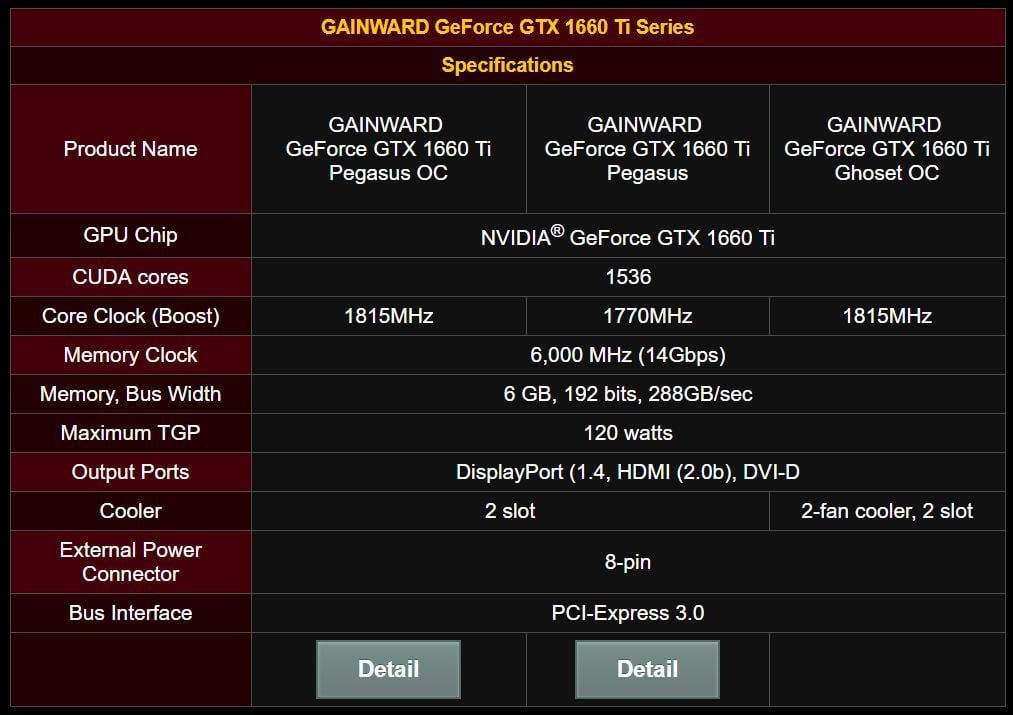This screenshot has width=1013, height=715.
Task: Click the GPU Chip row label
Action: 130,236
